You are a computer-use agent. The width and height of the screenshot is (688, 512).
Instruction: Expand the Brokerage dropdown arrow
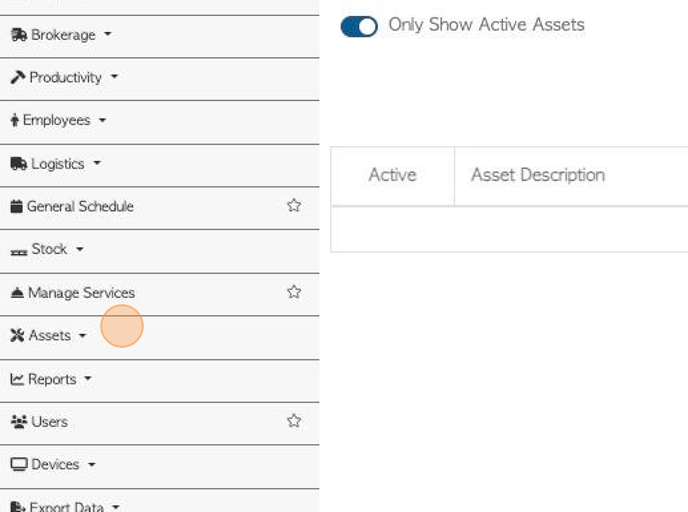(x=108, y=34)
